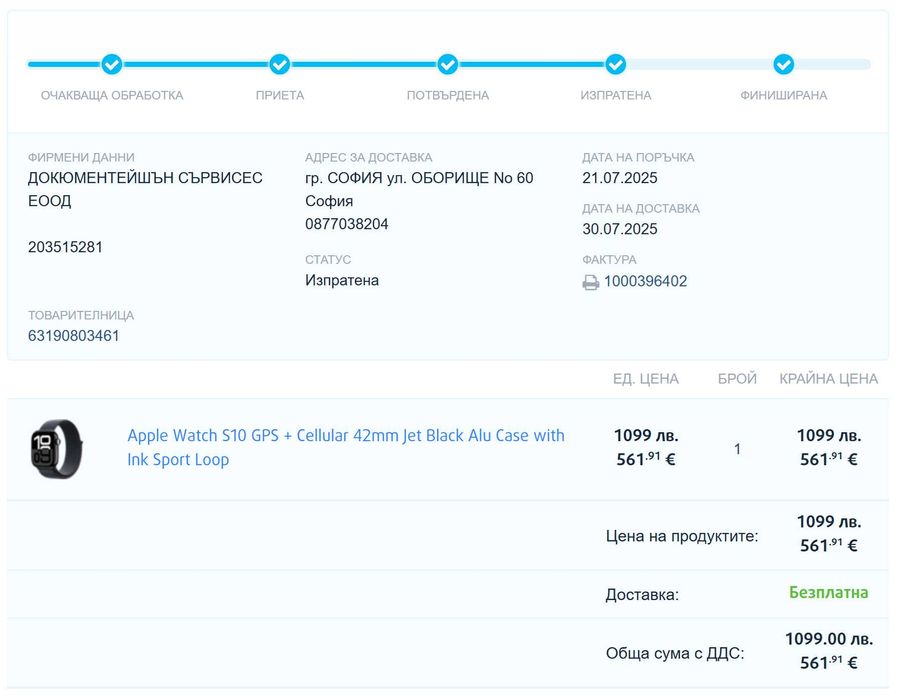The width and height of the screenshot is (897, 700).
Task: Click the ФИНИШИРАНА step checkmark icon
Action: pyautogui.click(x=784, y=64)
